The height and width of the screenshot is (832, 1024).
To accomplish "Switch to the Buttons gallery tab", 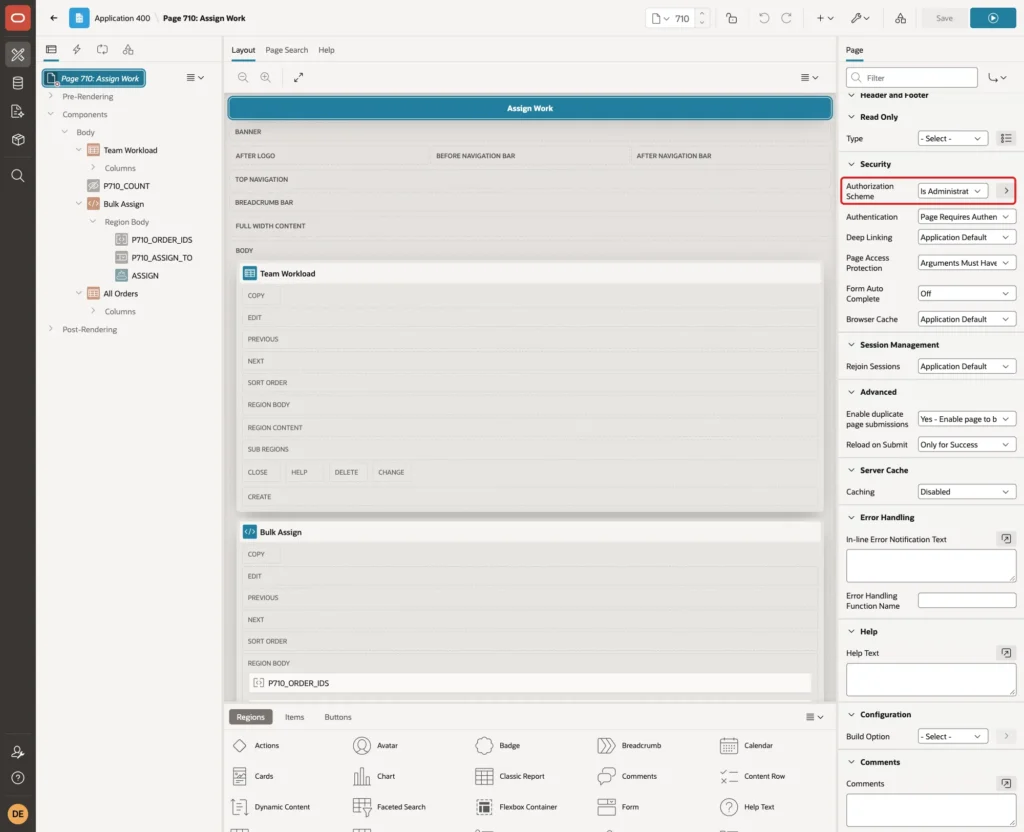I will coord(338,717).
